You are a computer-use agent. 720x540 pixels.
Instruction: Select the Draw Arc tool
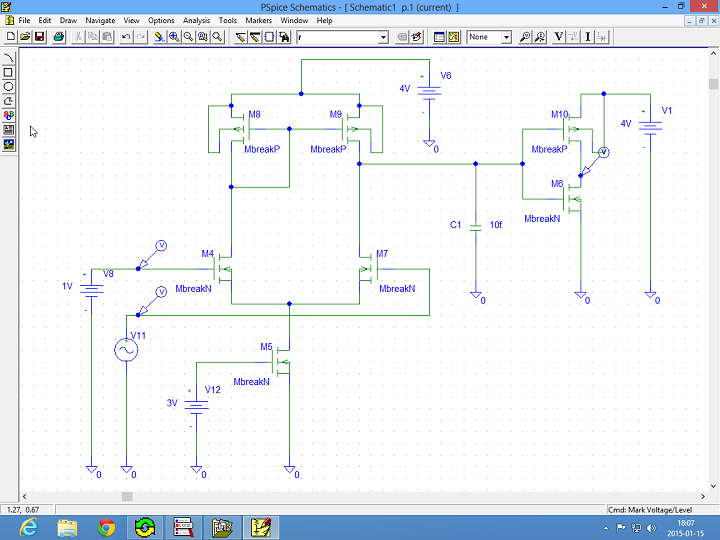9,58
